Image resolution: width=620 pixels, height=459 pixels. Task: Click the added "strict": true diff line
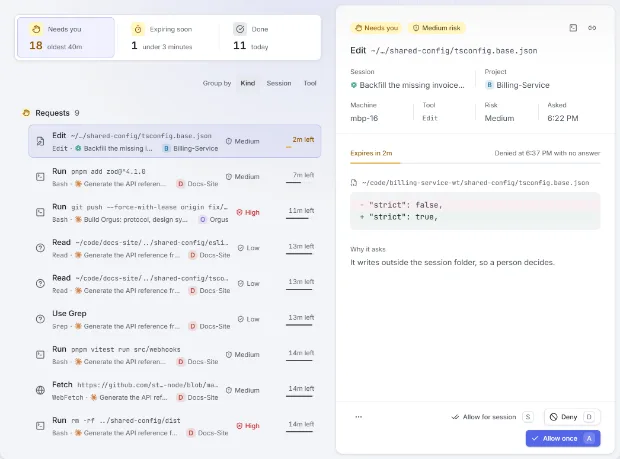click(475, 217)
